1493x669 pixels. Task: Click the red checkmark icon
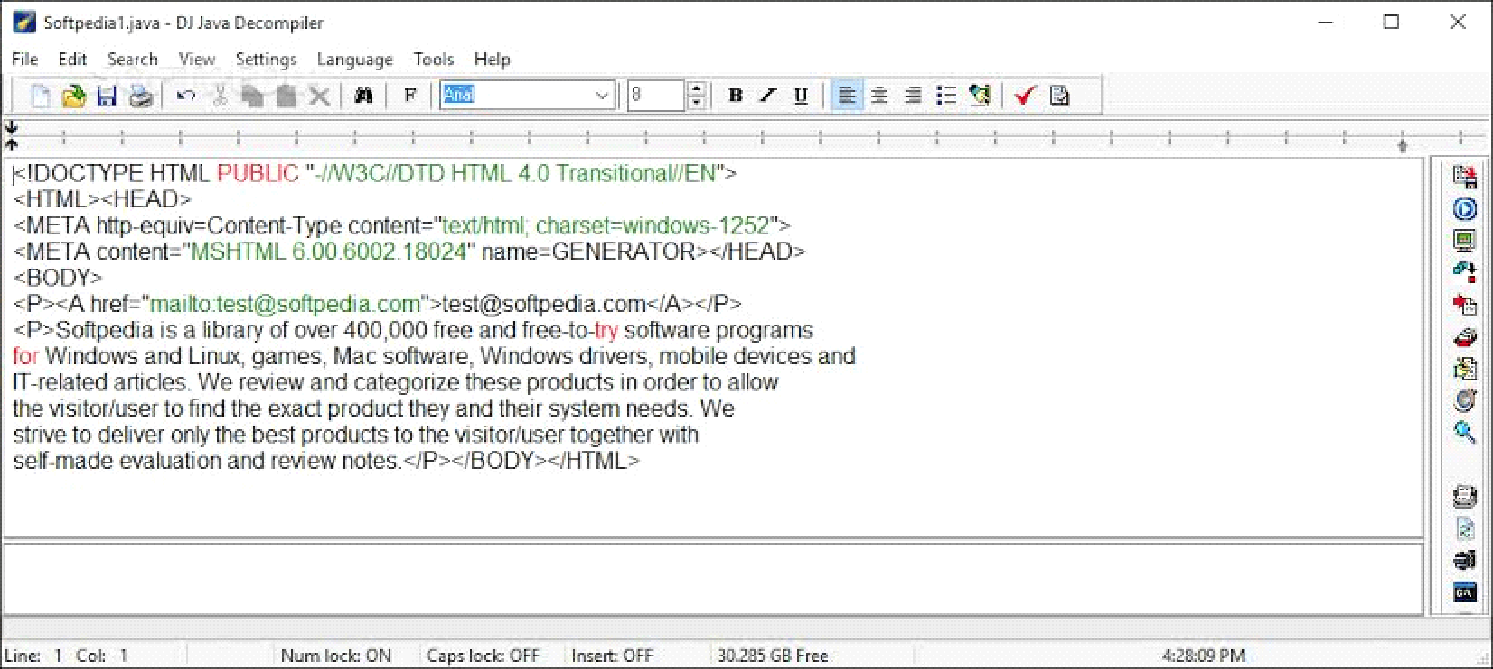(x=1025, y=96)
